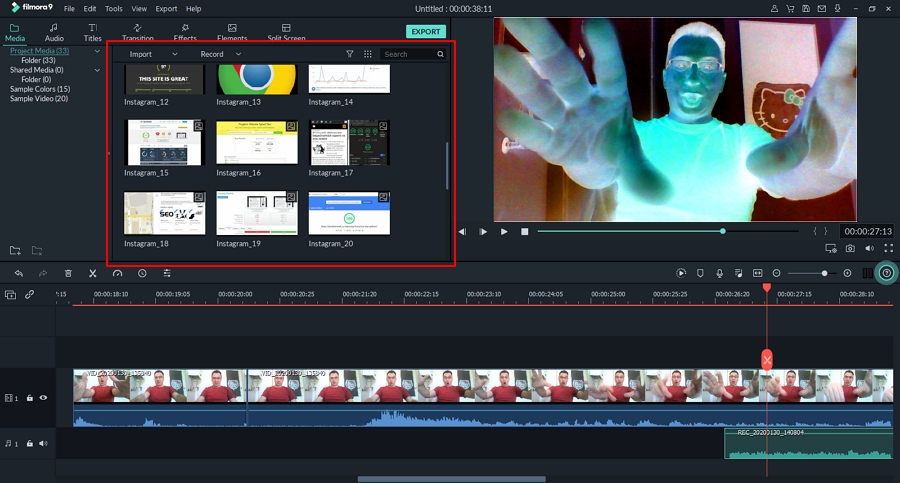This screenshot has width=900, height=483.
Task: Hide video track 1 using the eye icon
Action: click(x=43, y=398)
